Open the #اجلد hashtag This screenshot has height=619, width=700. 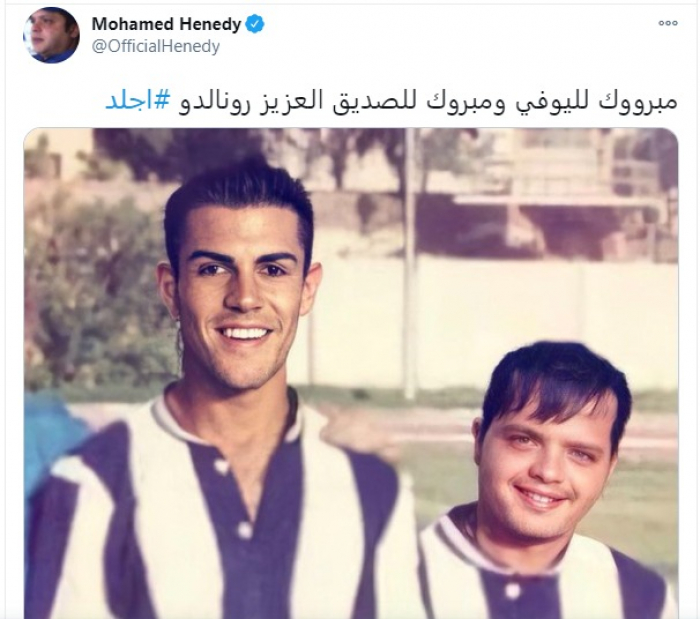tap(138, 102)
